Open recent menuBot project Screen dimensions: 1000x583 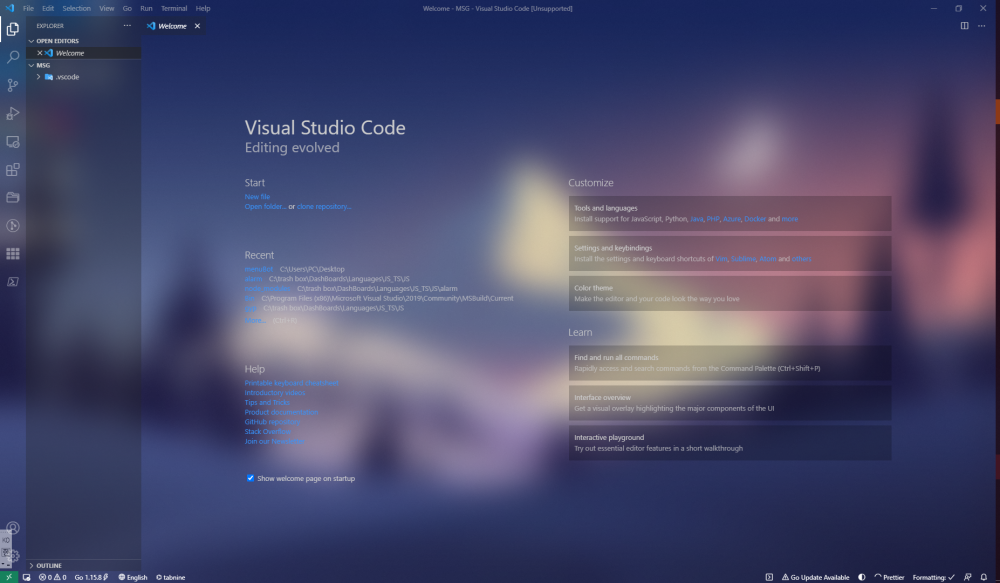point(258,269)
